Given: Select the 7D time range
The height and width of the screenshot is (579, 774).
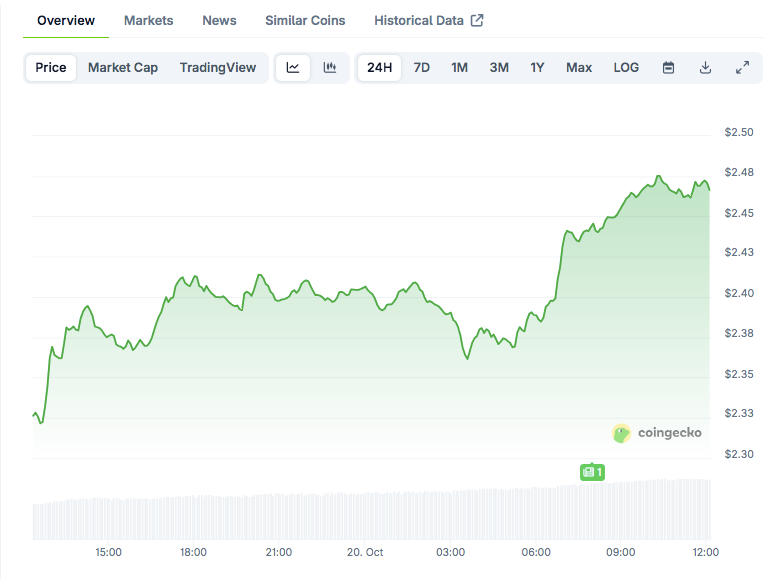Looking at the screenshot, I should (422, 68).
